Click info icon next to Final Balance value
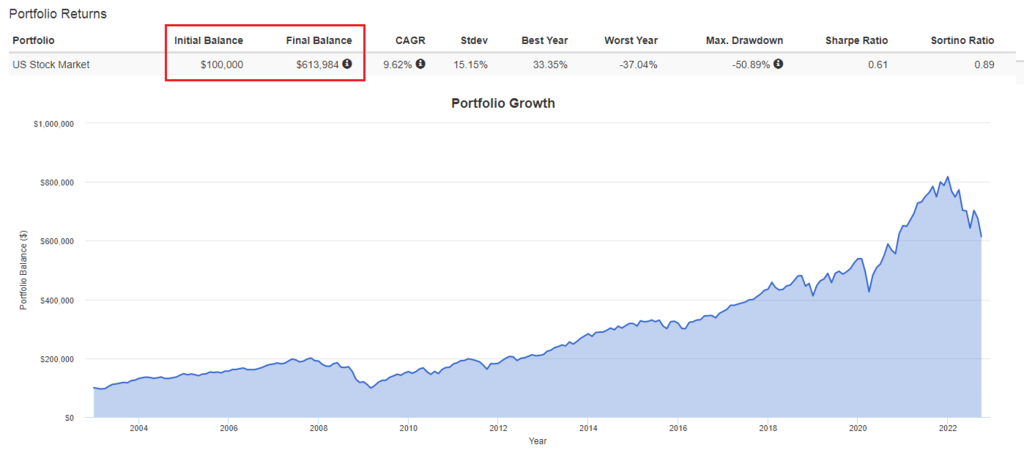This screenshot has width=1024, height=464. 347,63
